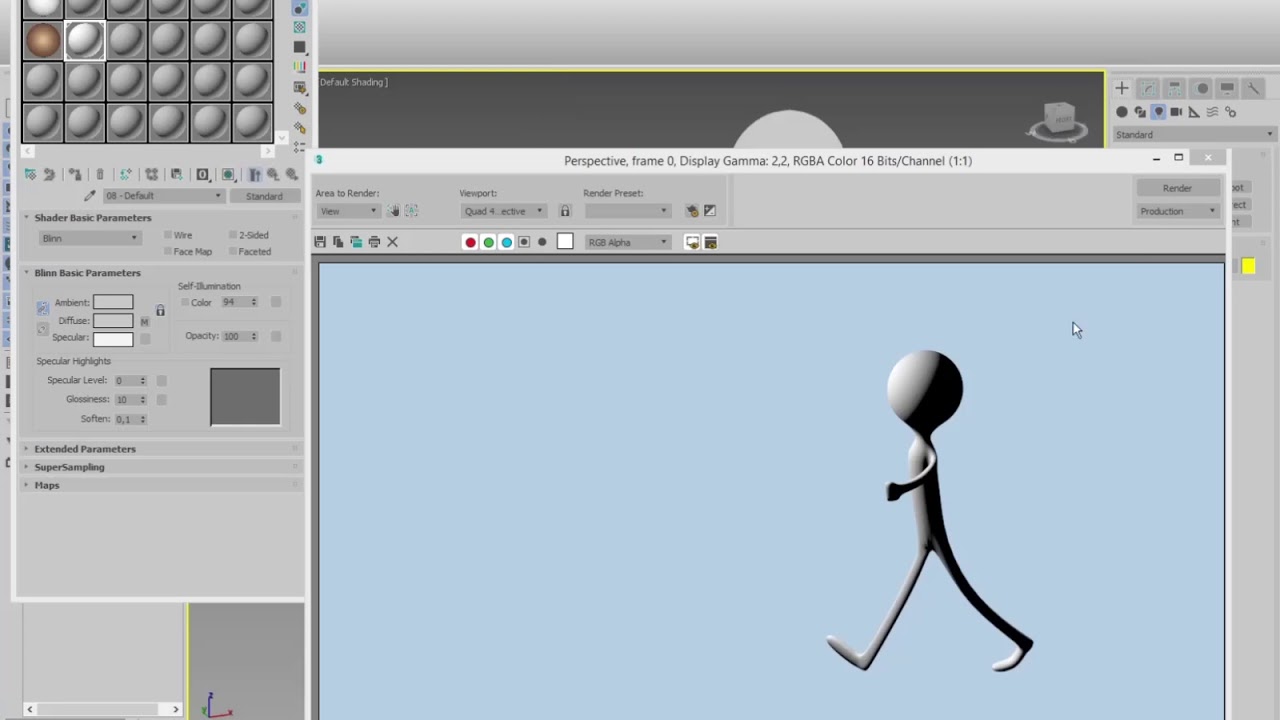Switch to the Modify command panel tab
The width and height of the screenshot is (1280, 720).
[x=1149, y=88]
